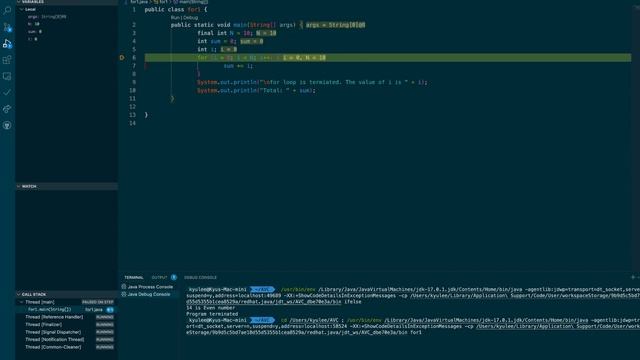Open the Run and Debug view
The image size is (640, 360).
tap(7, 44)
